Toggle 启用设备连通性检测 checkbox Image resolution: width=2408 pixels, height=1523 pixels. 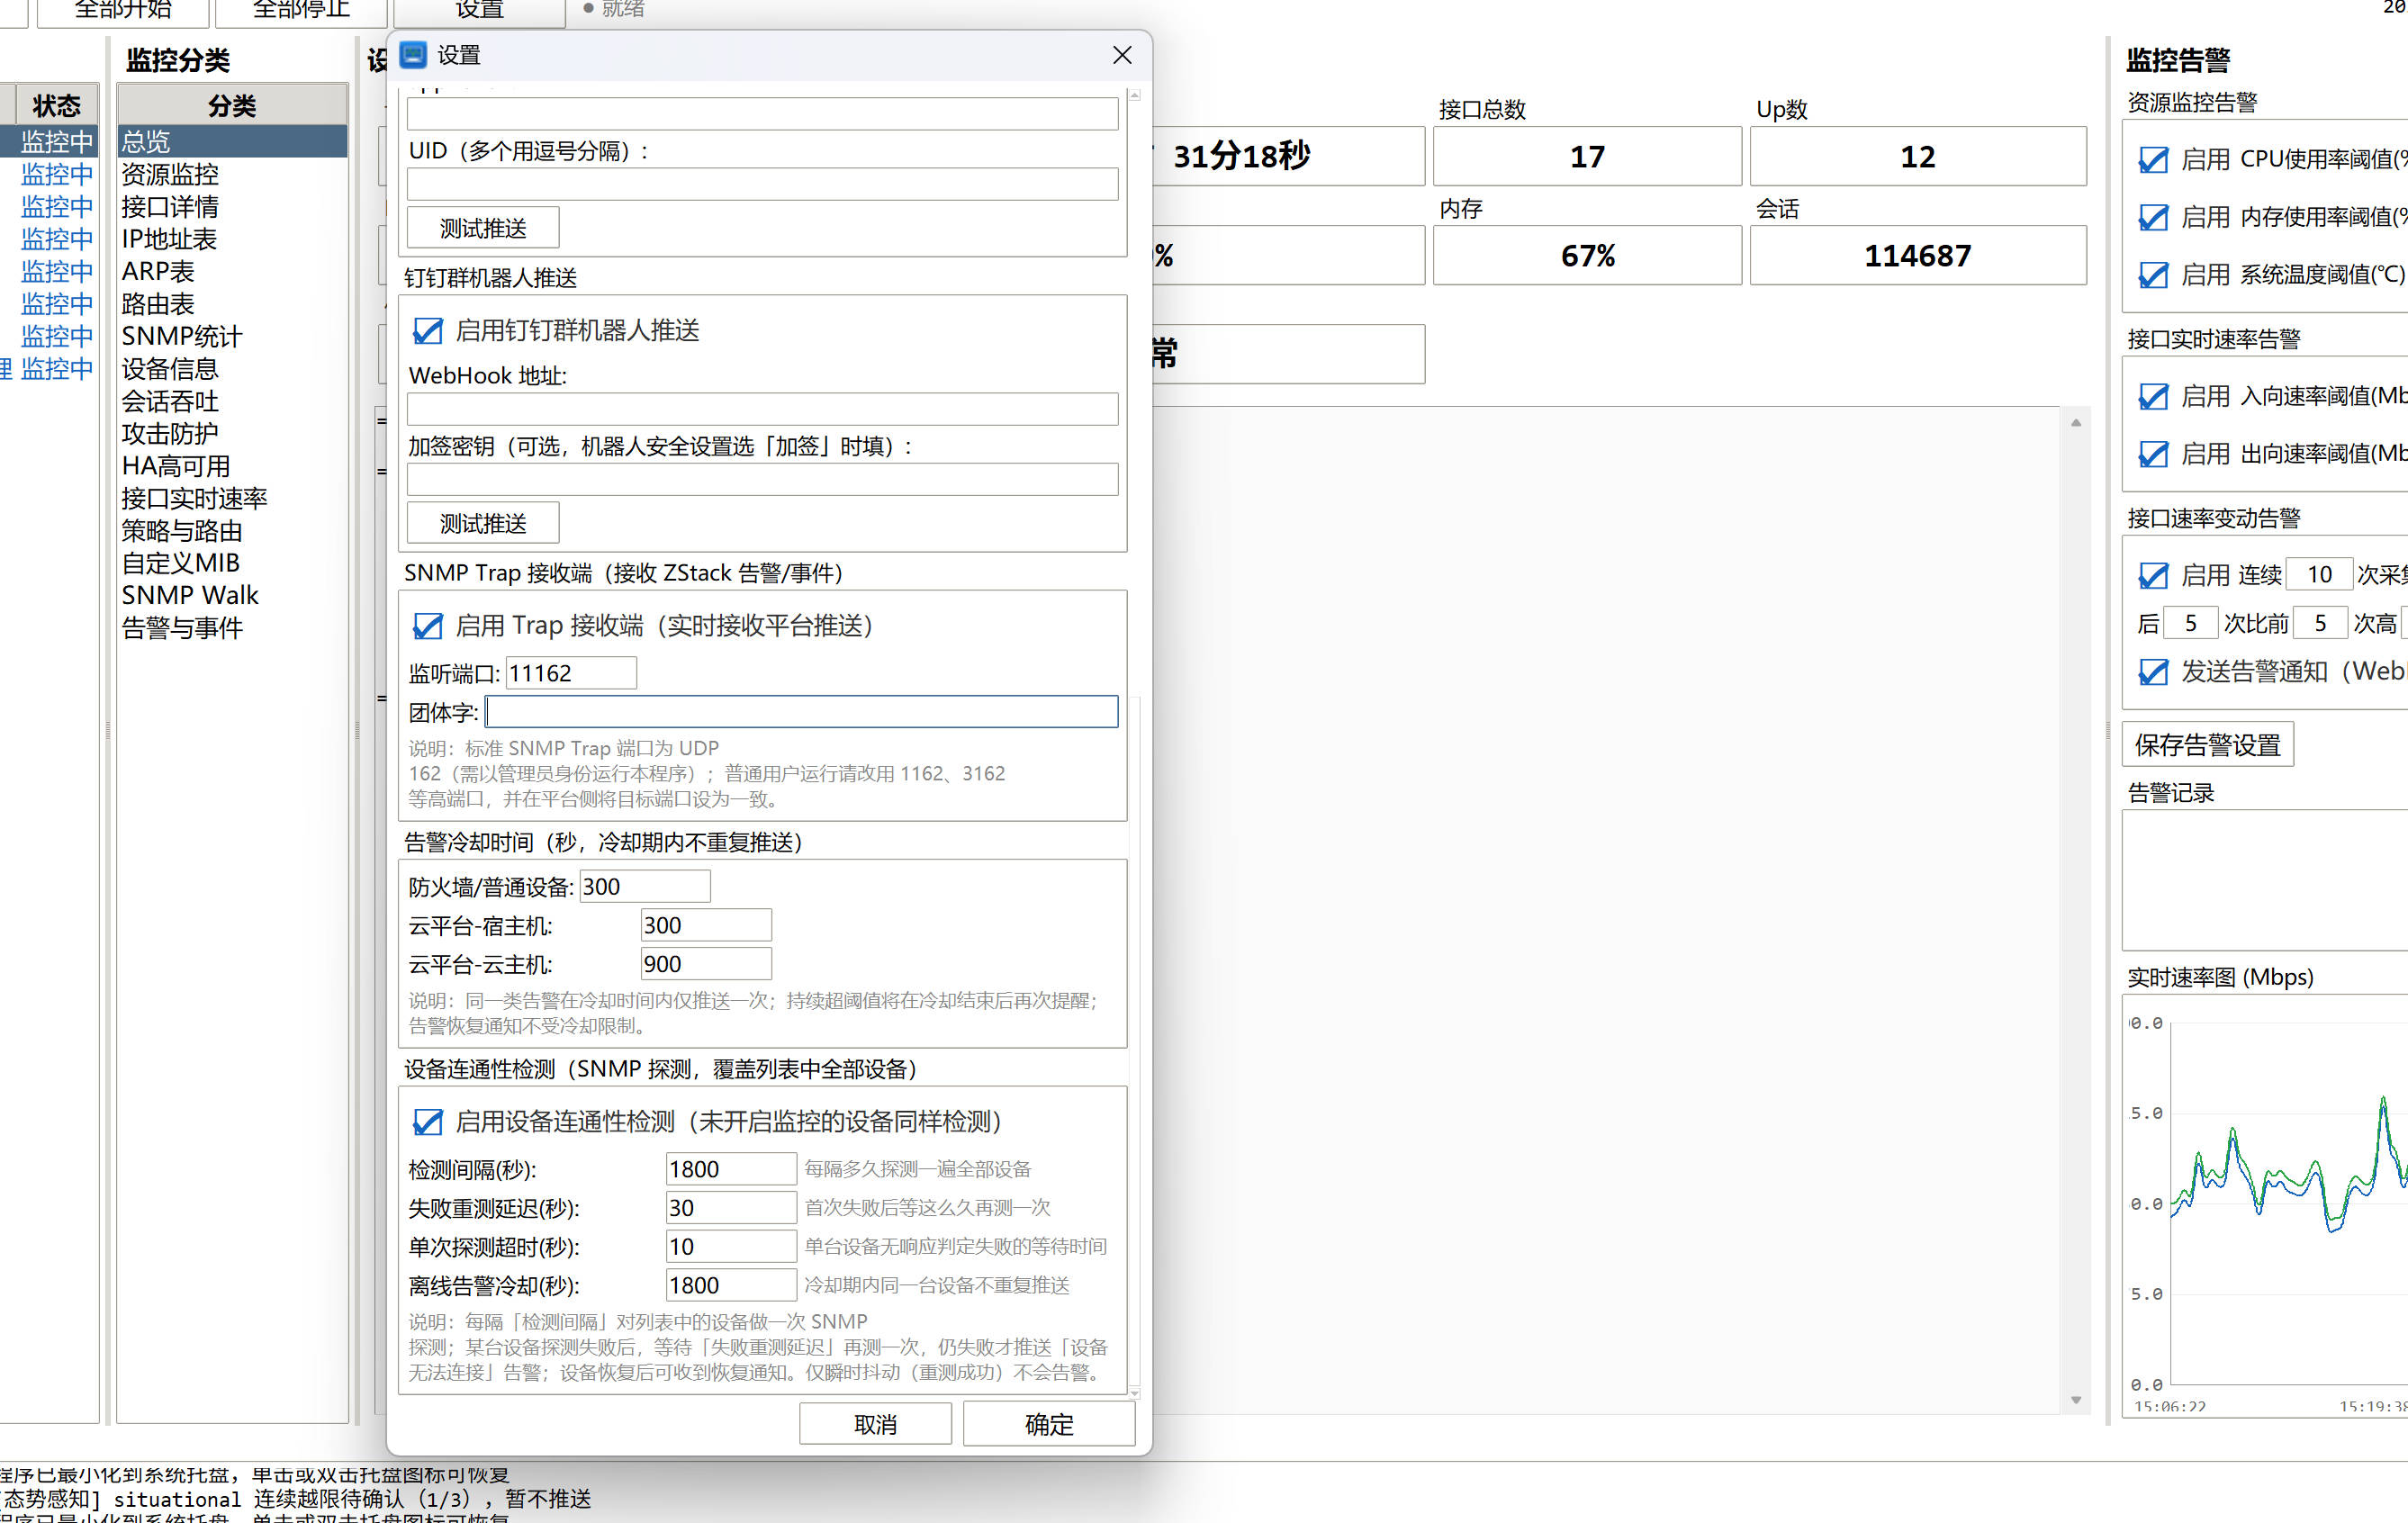point(428,1122)
